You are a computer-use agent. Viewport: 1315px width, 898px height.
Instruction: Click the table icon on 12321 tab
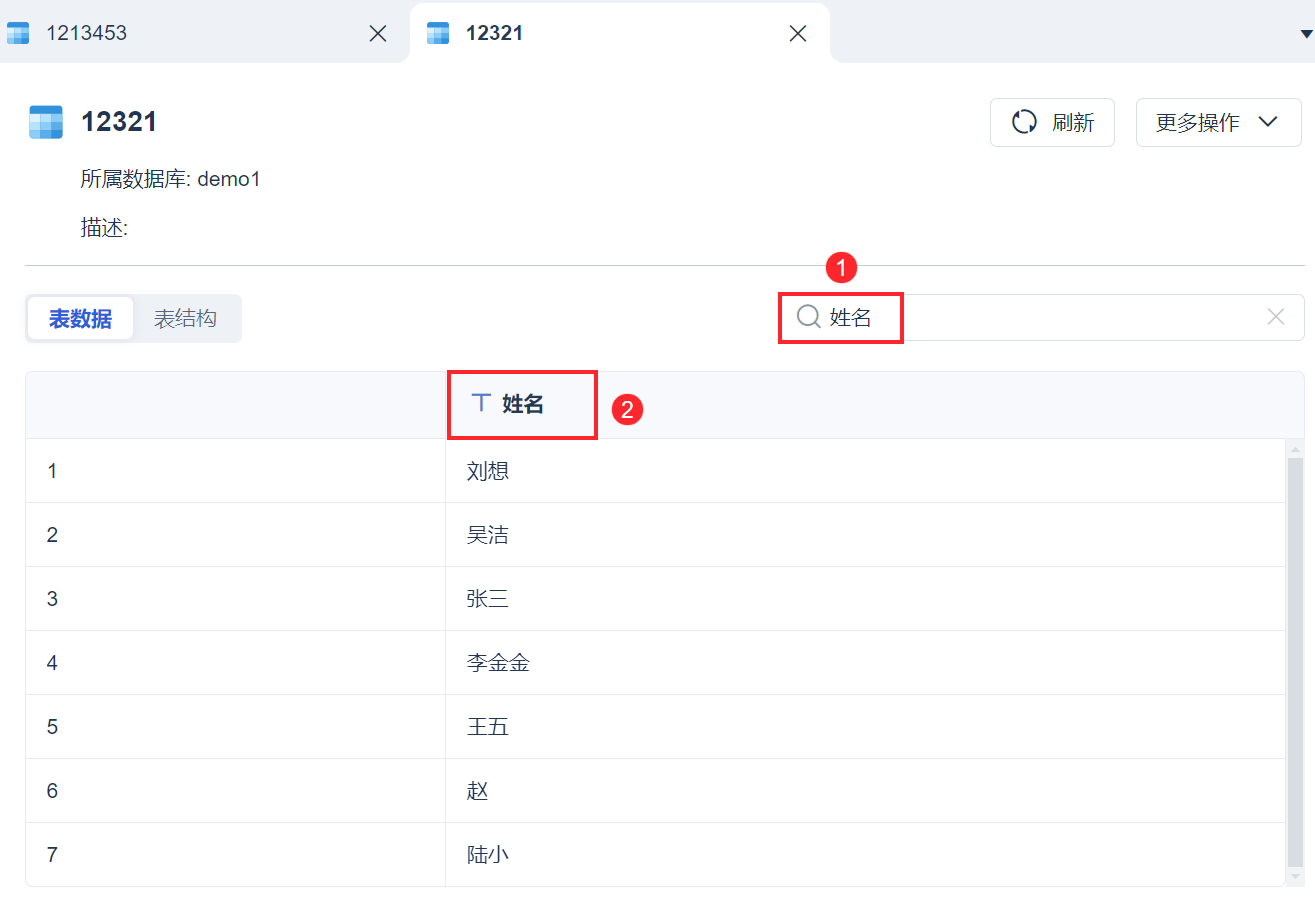[438, 33]
